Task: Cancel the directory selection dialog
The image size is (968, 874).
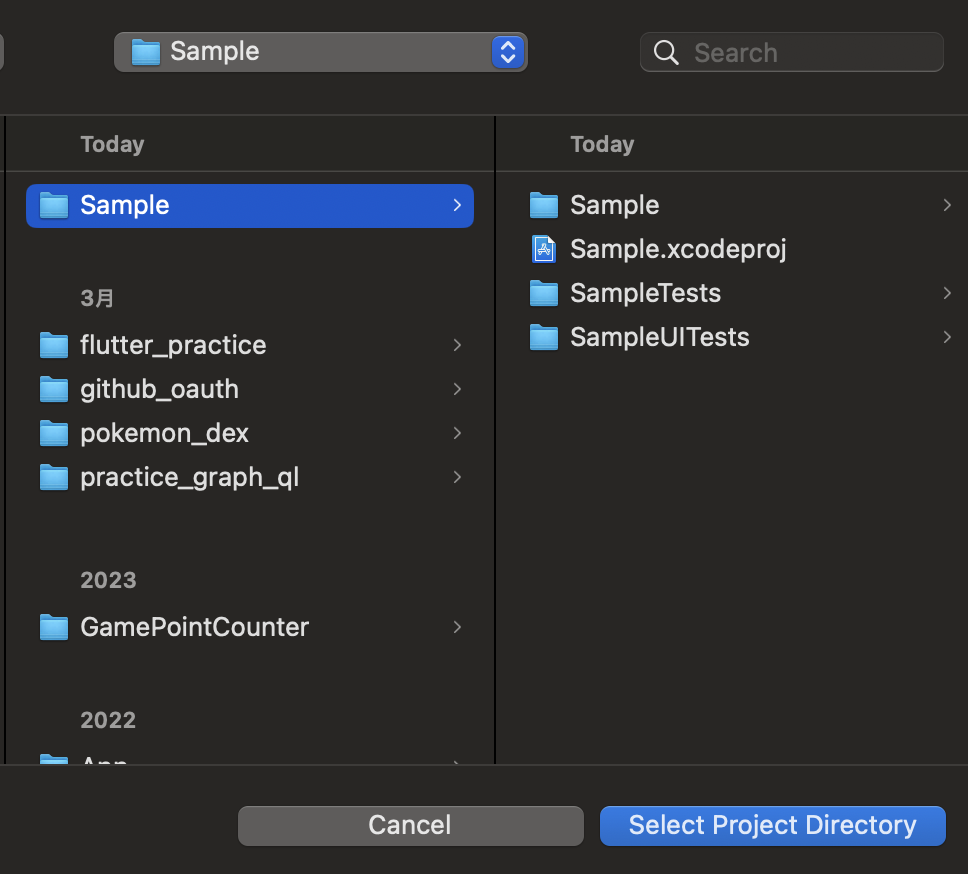Action: 410,825
